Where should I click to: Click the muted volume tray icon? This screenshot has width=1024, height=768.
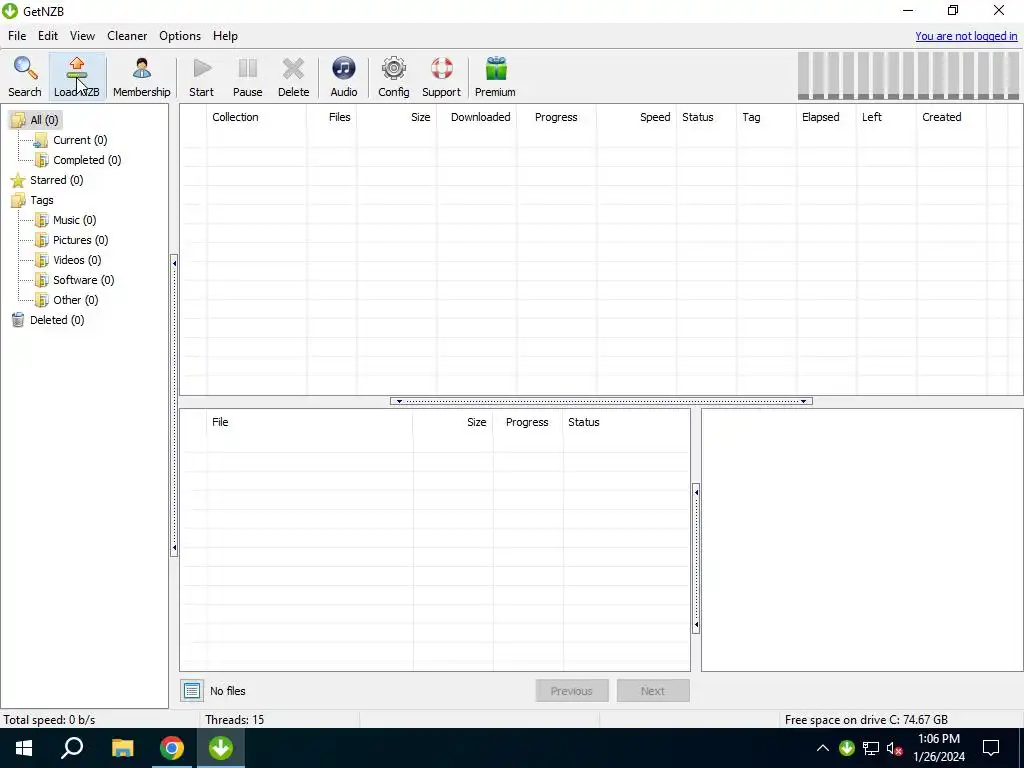pos(895,748)
